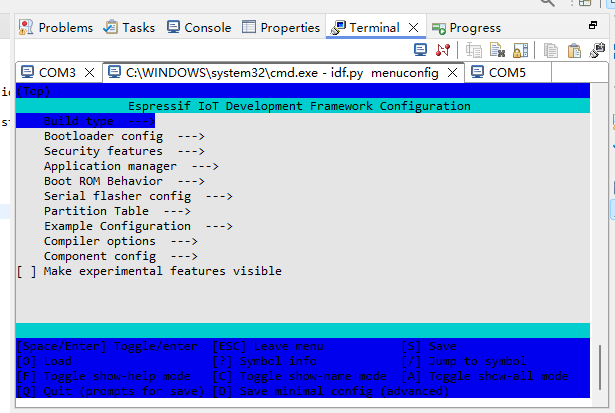The width and height of the screenshot is (615, 413).
Task: Switch to the COM3 terminal tab
Action: coord(48,73)
